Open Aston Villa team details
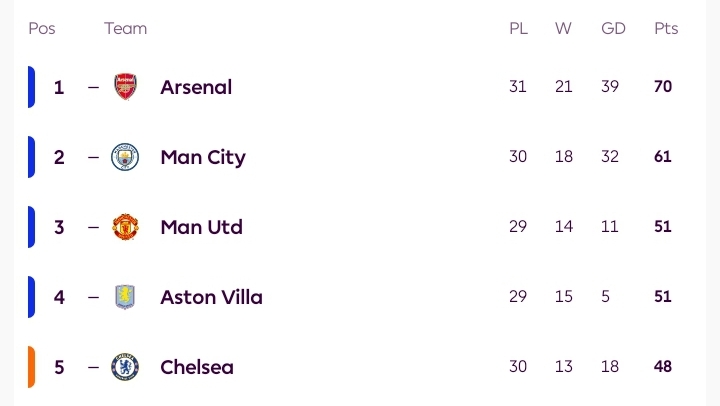Viewport: 720px width, 406px height. pos(211,297)
